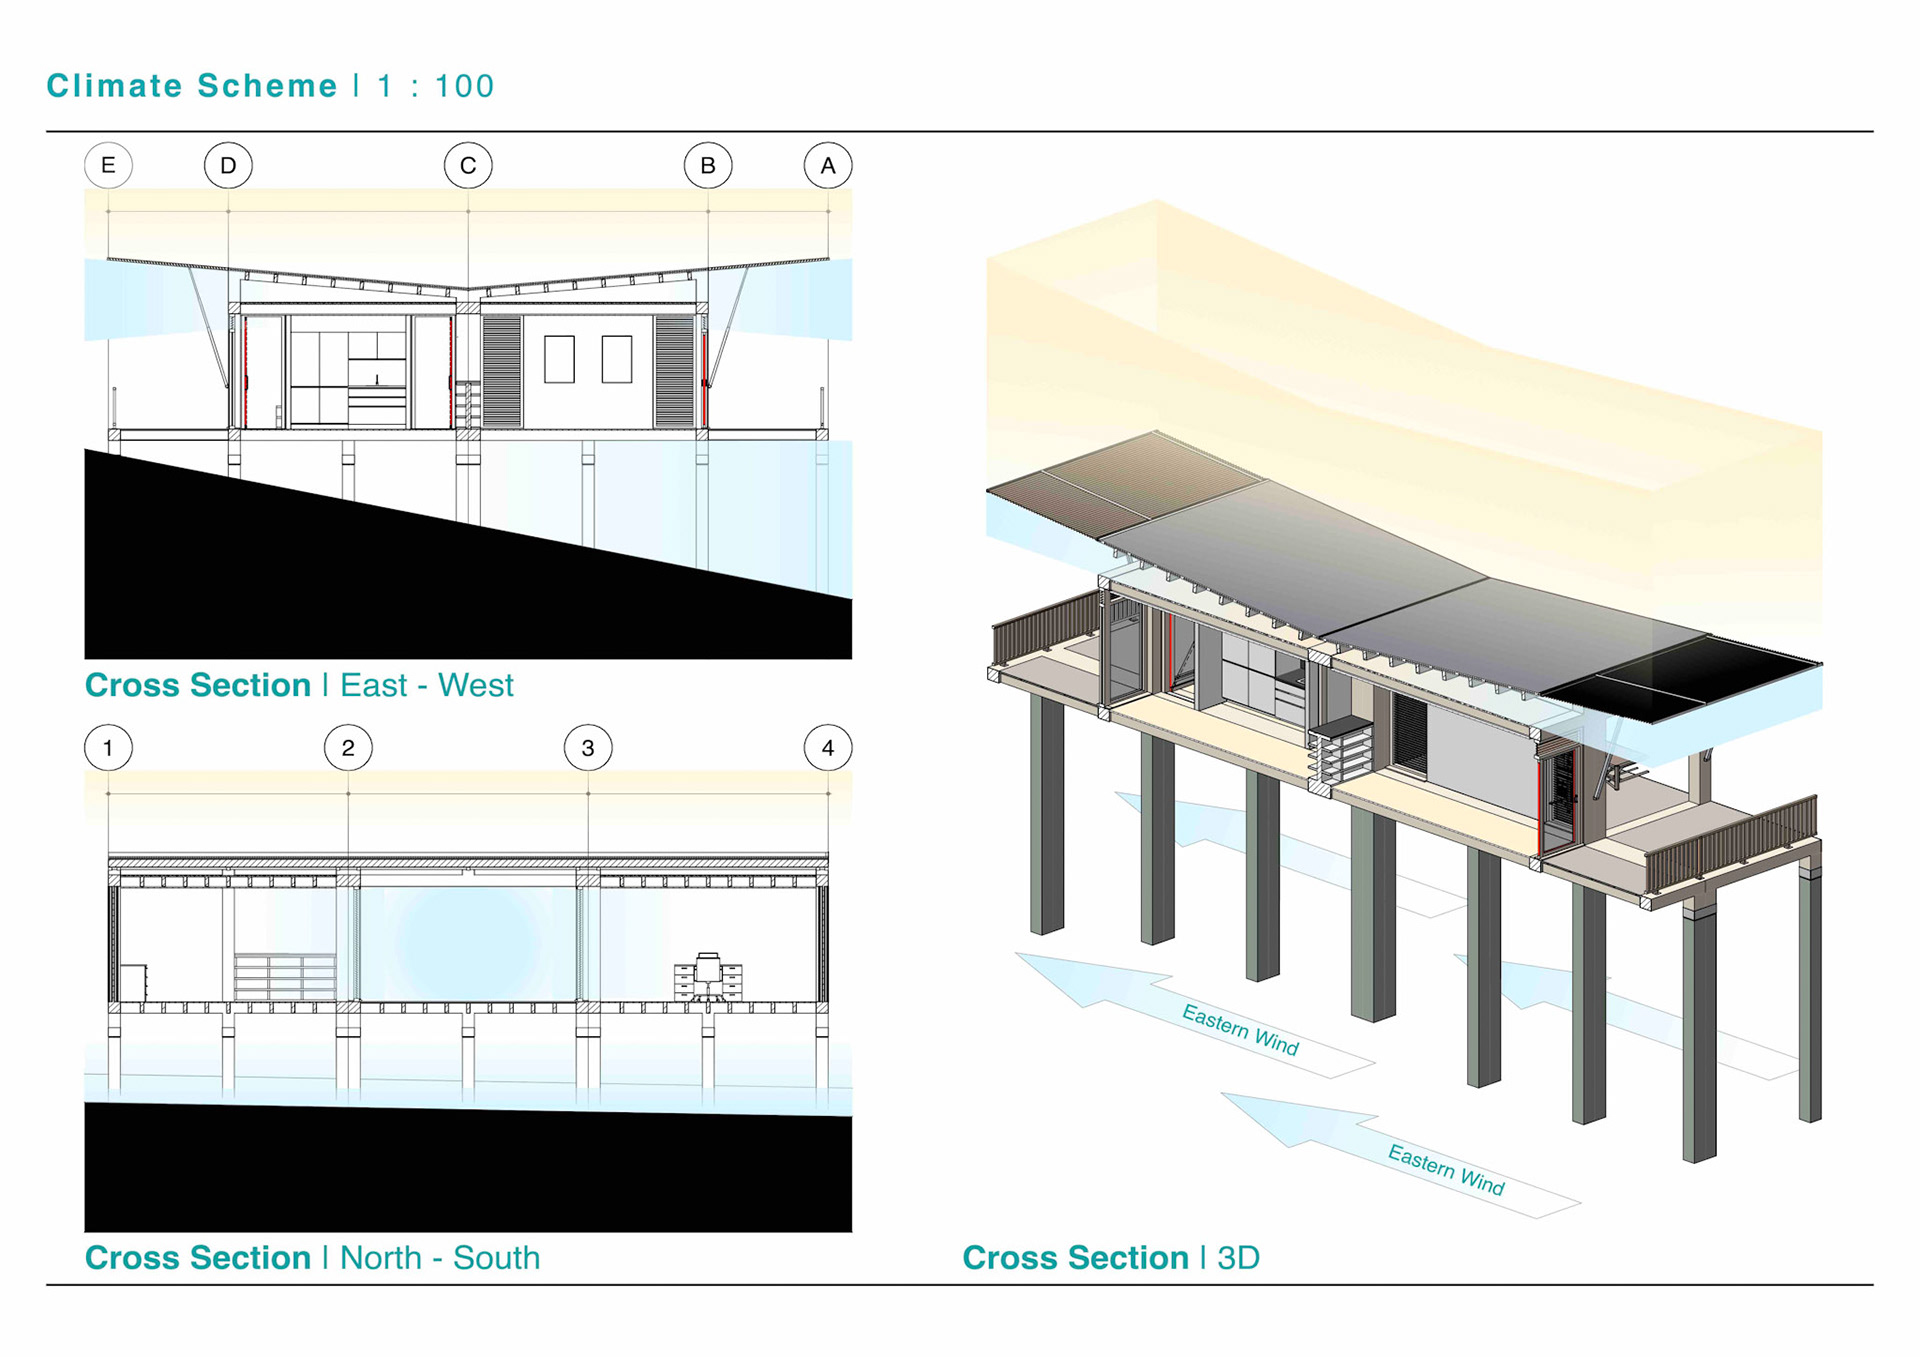Click the left square window in East-West section

(559, 359)
